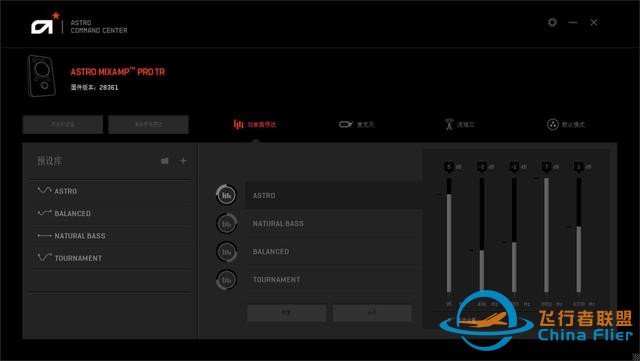The image size is (640, 361).
Task: Click the circular EQ icon beside the TOURNAMENT slot
Action: click(227, 280)
